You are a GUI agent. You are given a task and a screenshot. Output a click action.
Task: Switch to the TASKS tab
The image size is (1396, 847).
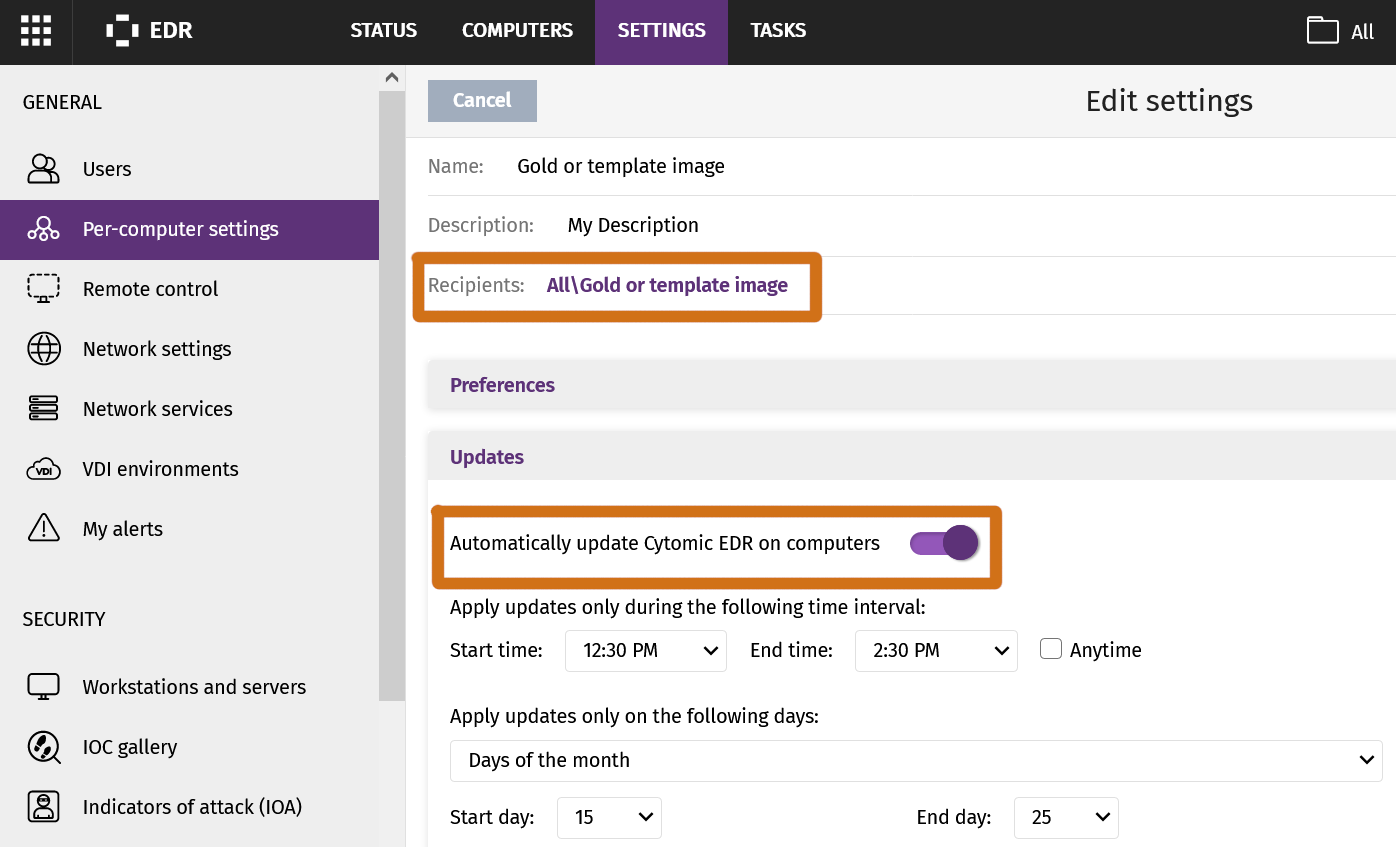[x=778, y=30]
